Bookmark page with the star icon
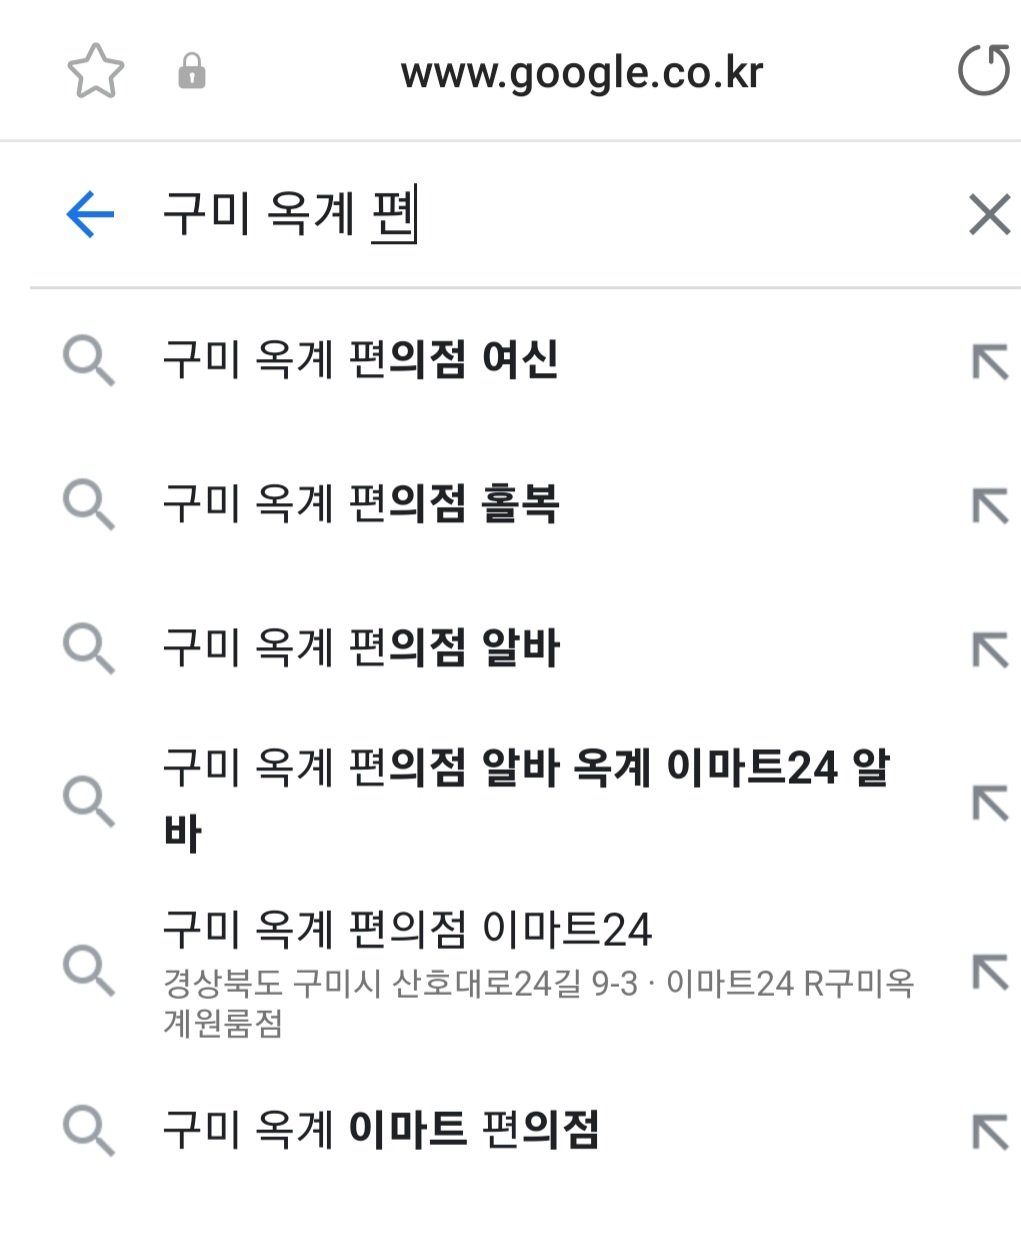 [x=95, y=72]
